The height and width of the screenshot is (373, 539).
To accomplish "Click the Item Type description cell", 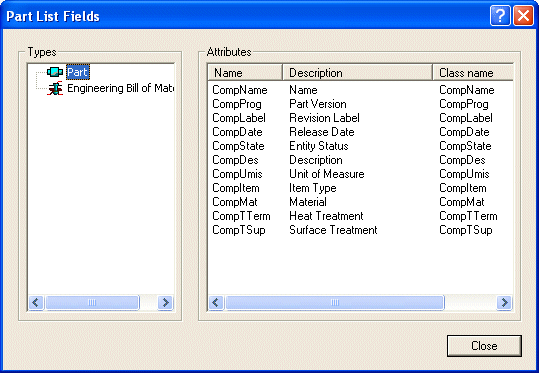I will coord(312,188).
